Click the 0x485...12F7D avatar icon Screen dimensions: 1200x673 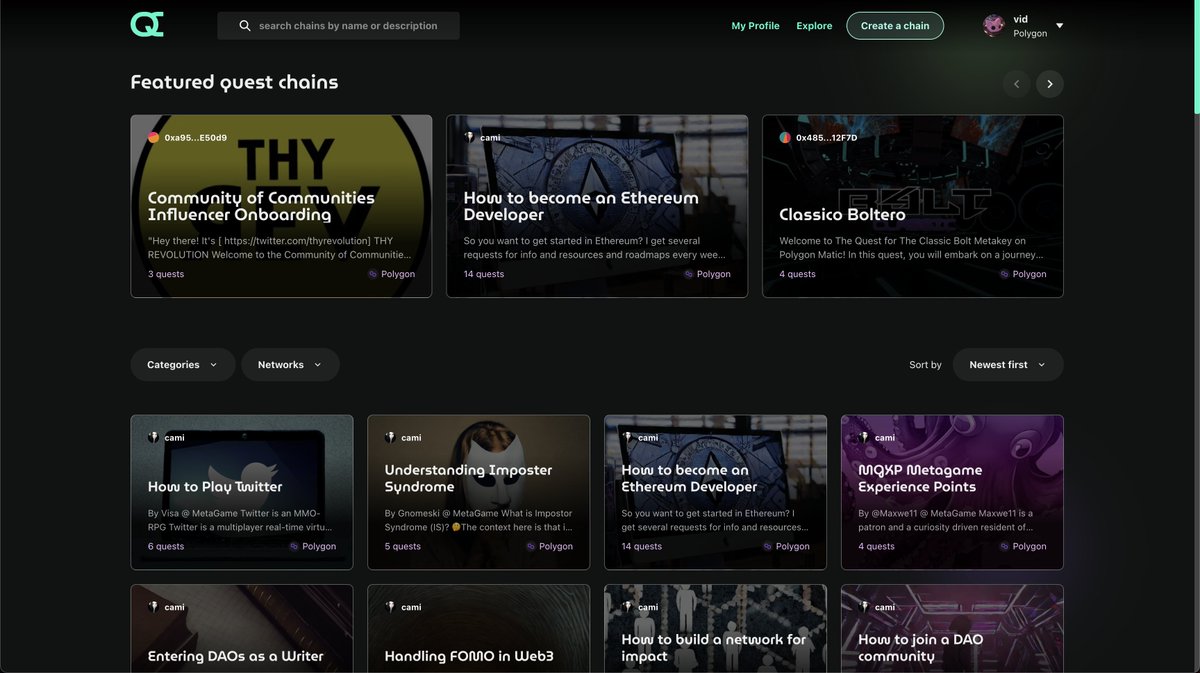click(x=786, y=137)
